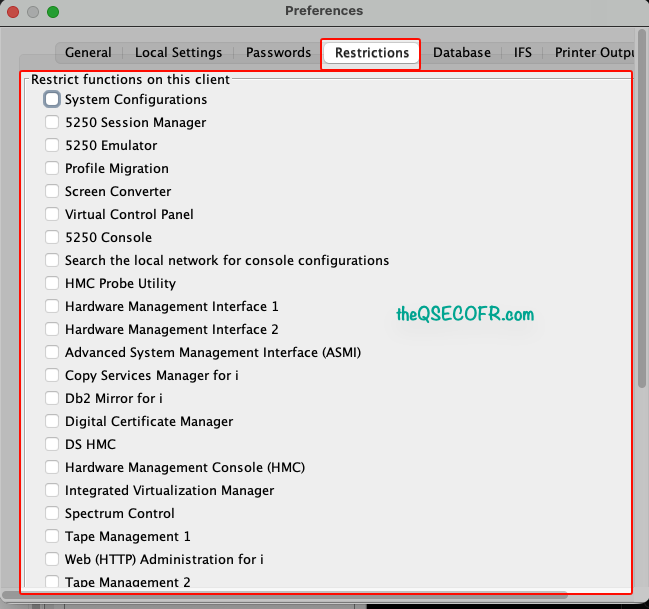
Task: Check the 5250 Session Manager box
Action: [x=52, y=122]
